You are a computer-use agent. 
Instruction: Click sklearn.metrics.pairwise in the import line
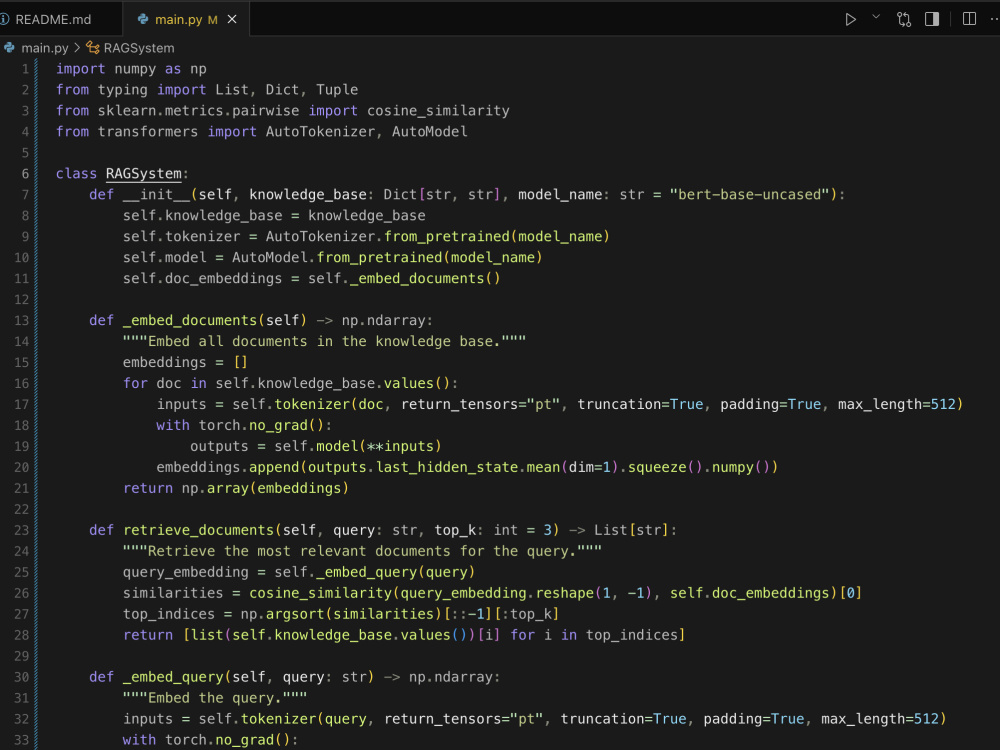click(x=198, y=111)
